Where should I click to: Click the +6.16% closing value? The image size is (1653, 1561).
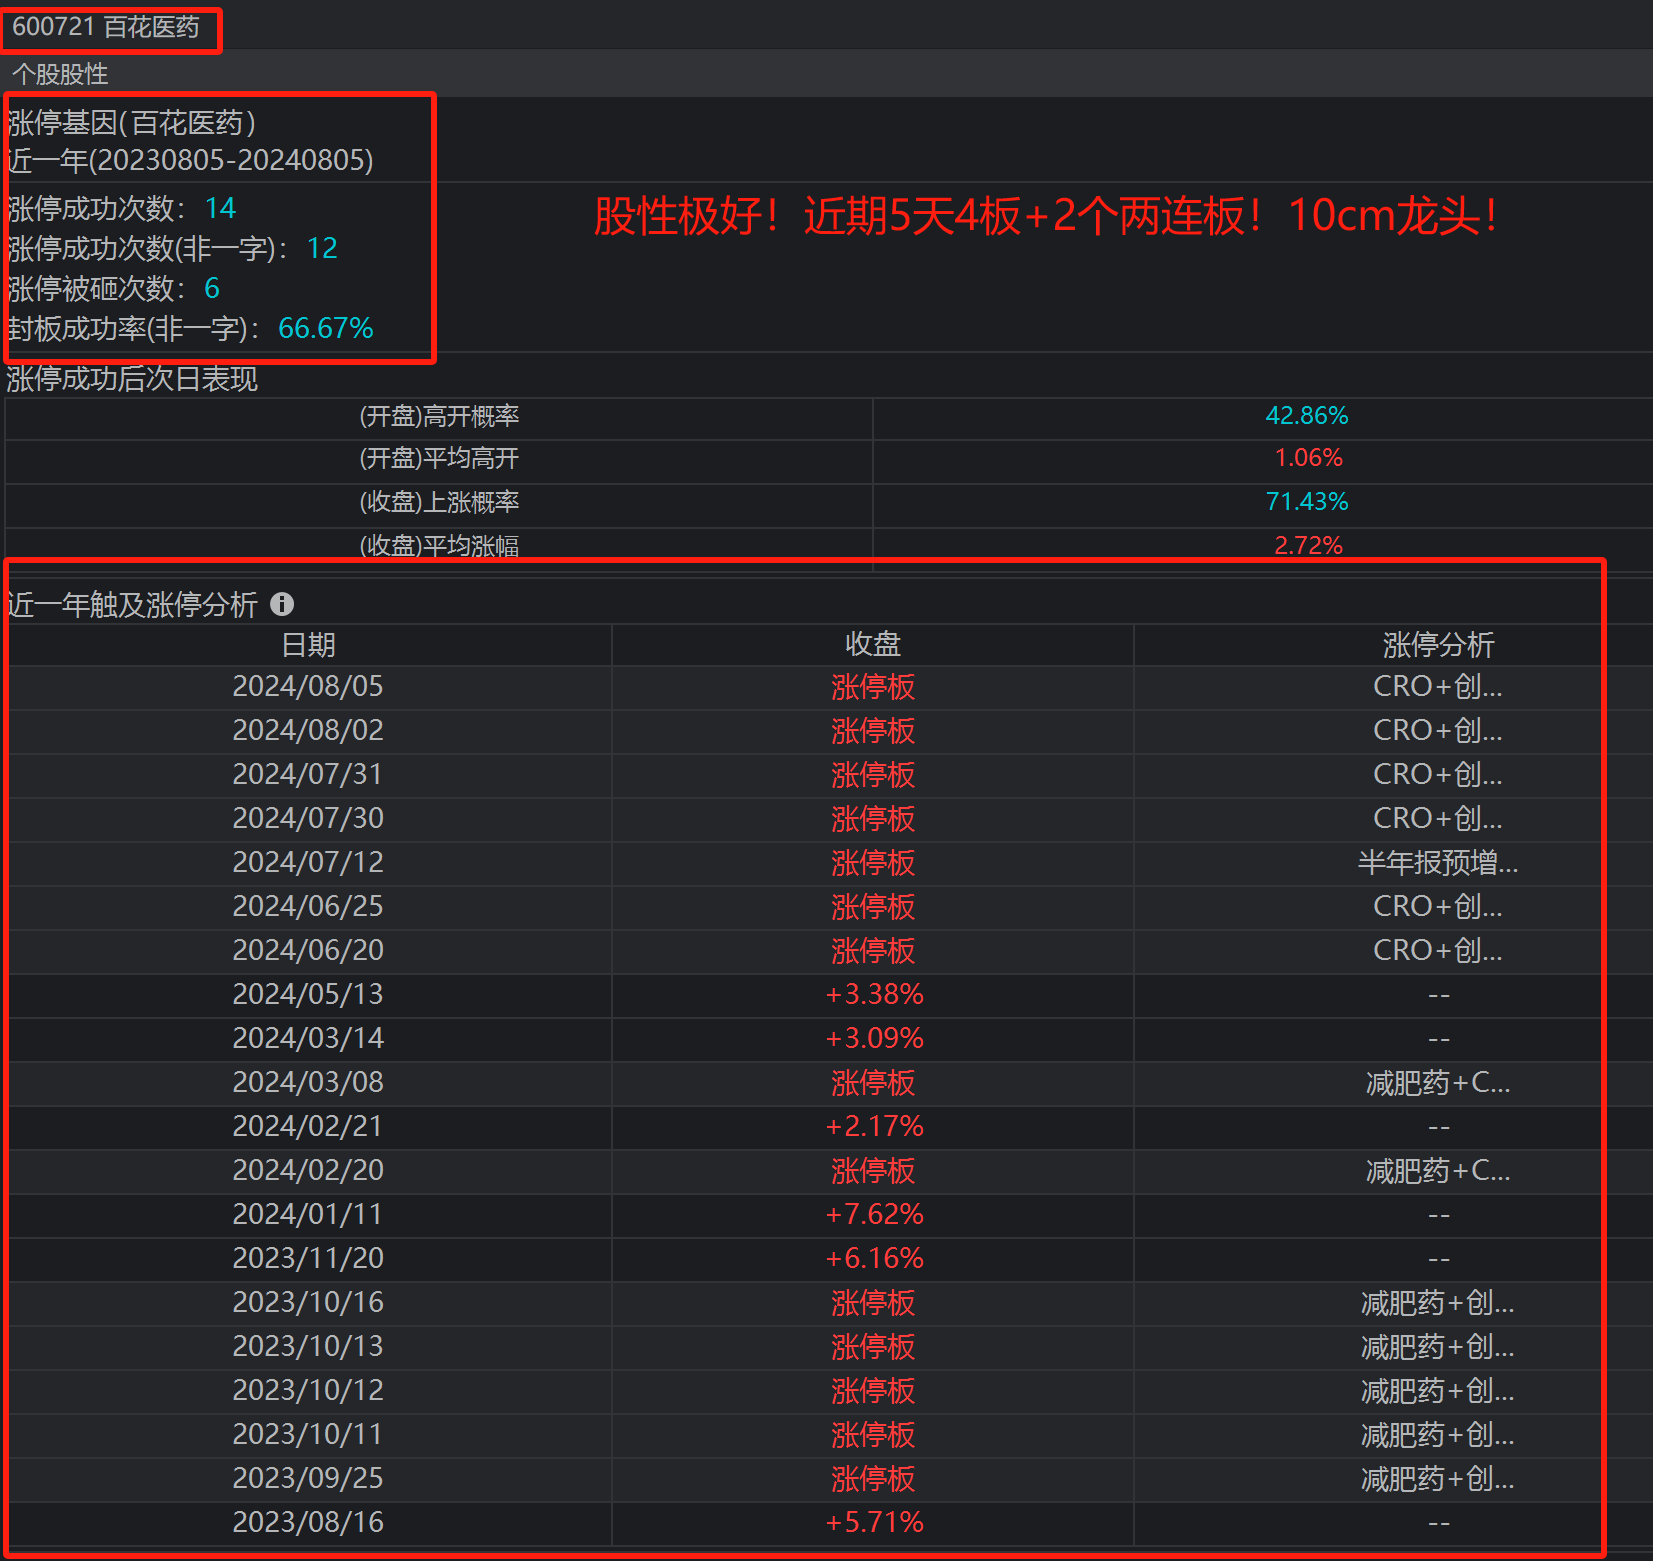[x=874, y=1258]
